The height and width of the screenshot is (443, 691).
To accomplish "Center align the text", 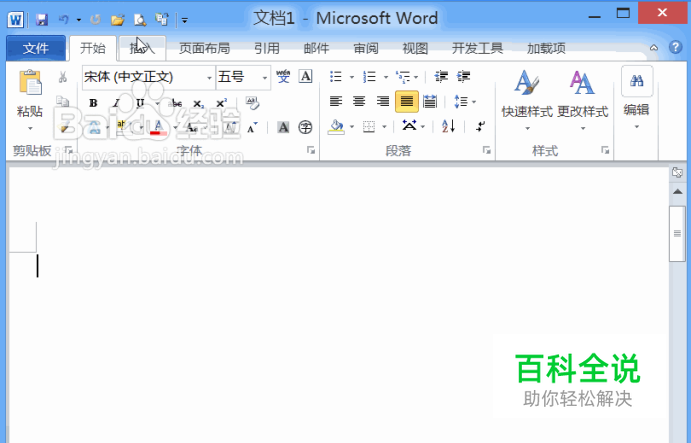I will coord(359,102).
